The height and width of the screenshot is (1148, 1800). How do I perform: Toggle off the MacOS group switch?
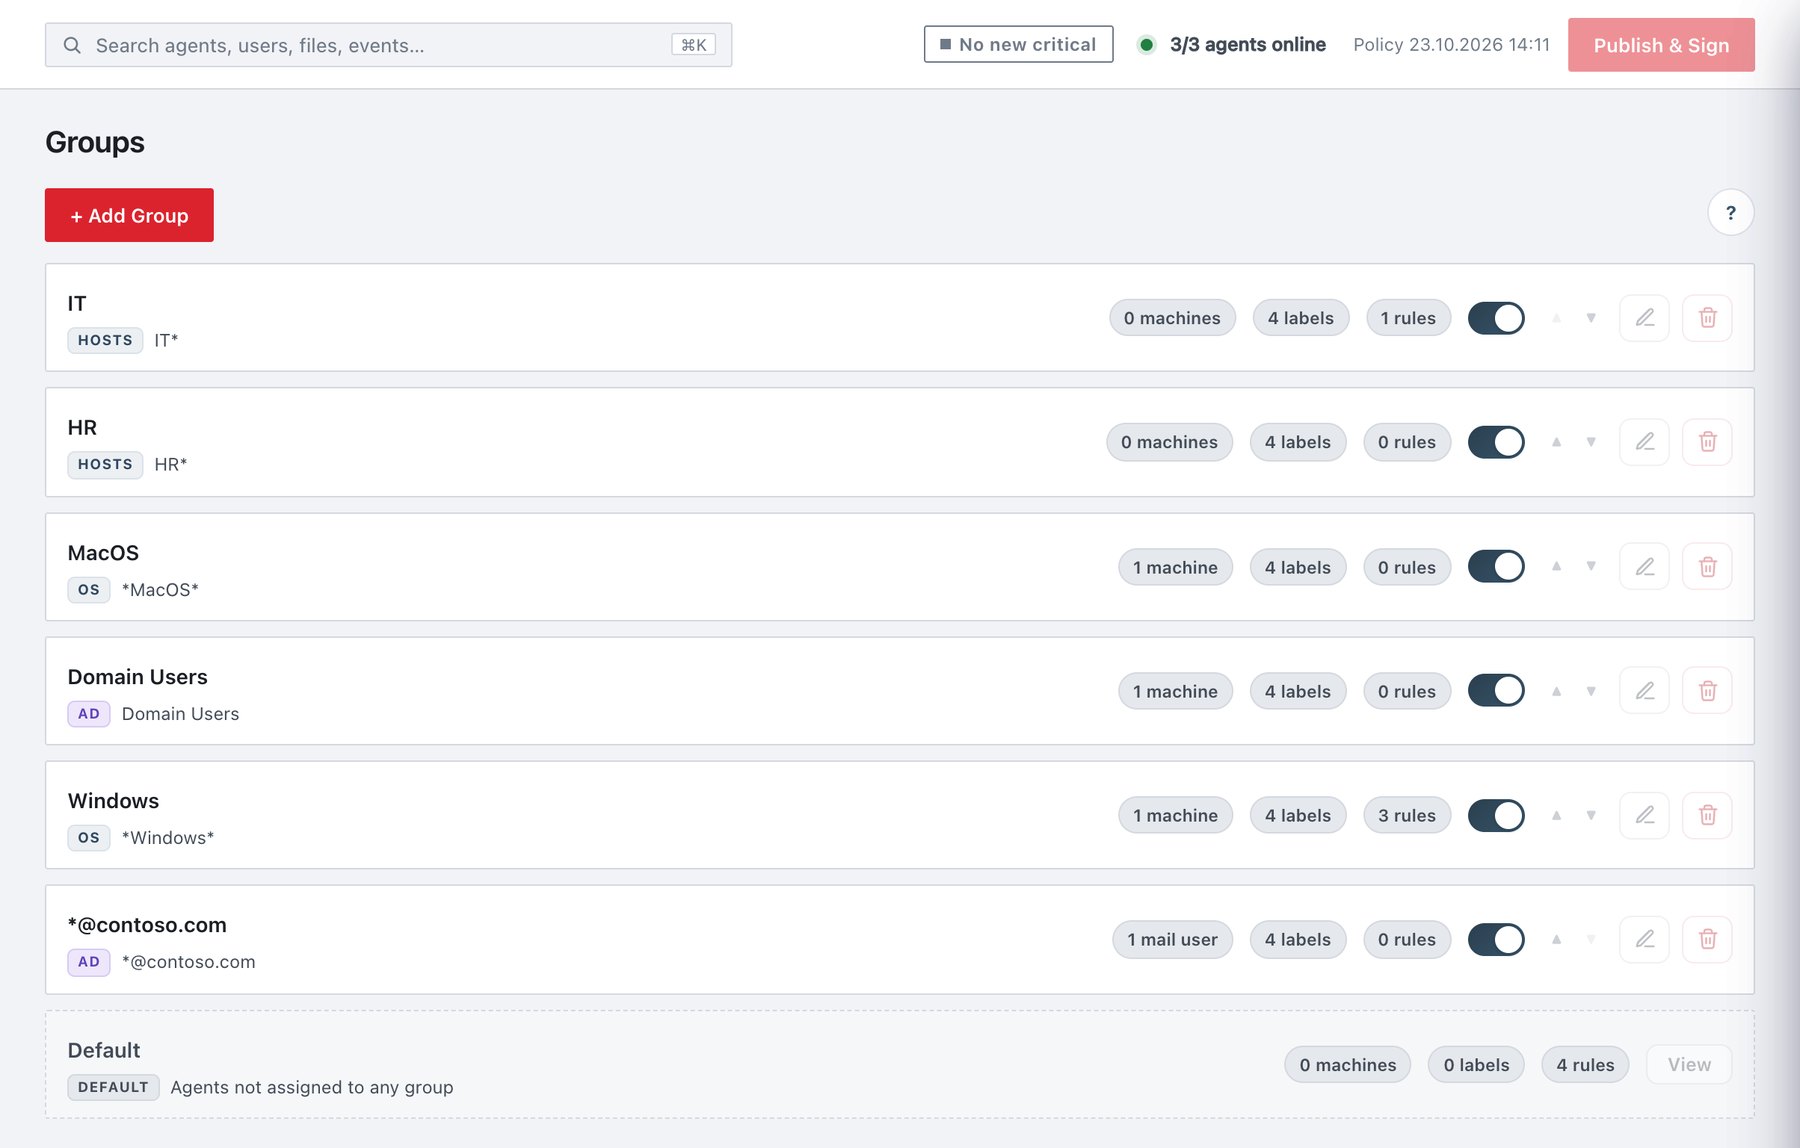tap(1496, 567)
